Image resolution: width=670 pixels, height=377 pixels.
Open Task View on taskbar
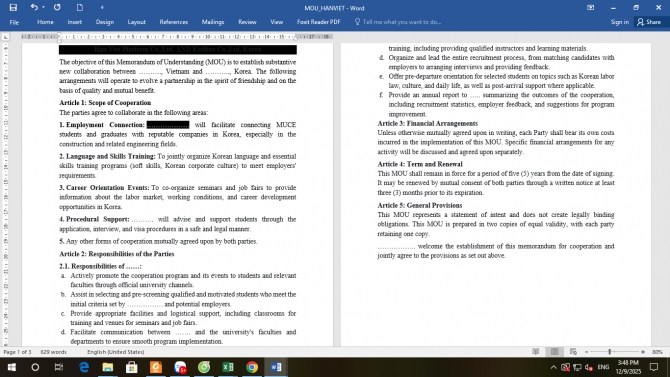59,367
